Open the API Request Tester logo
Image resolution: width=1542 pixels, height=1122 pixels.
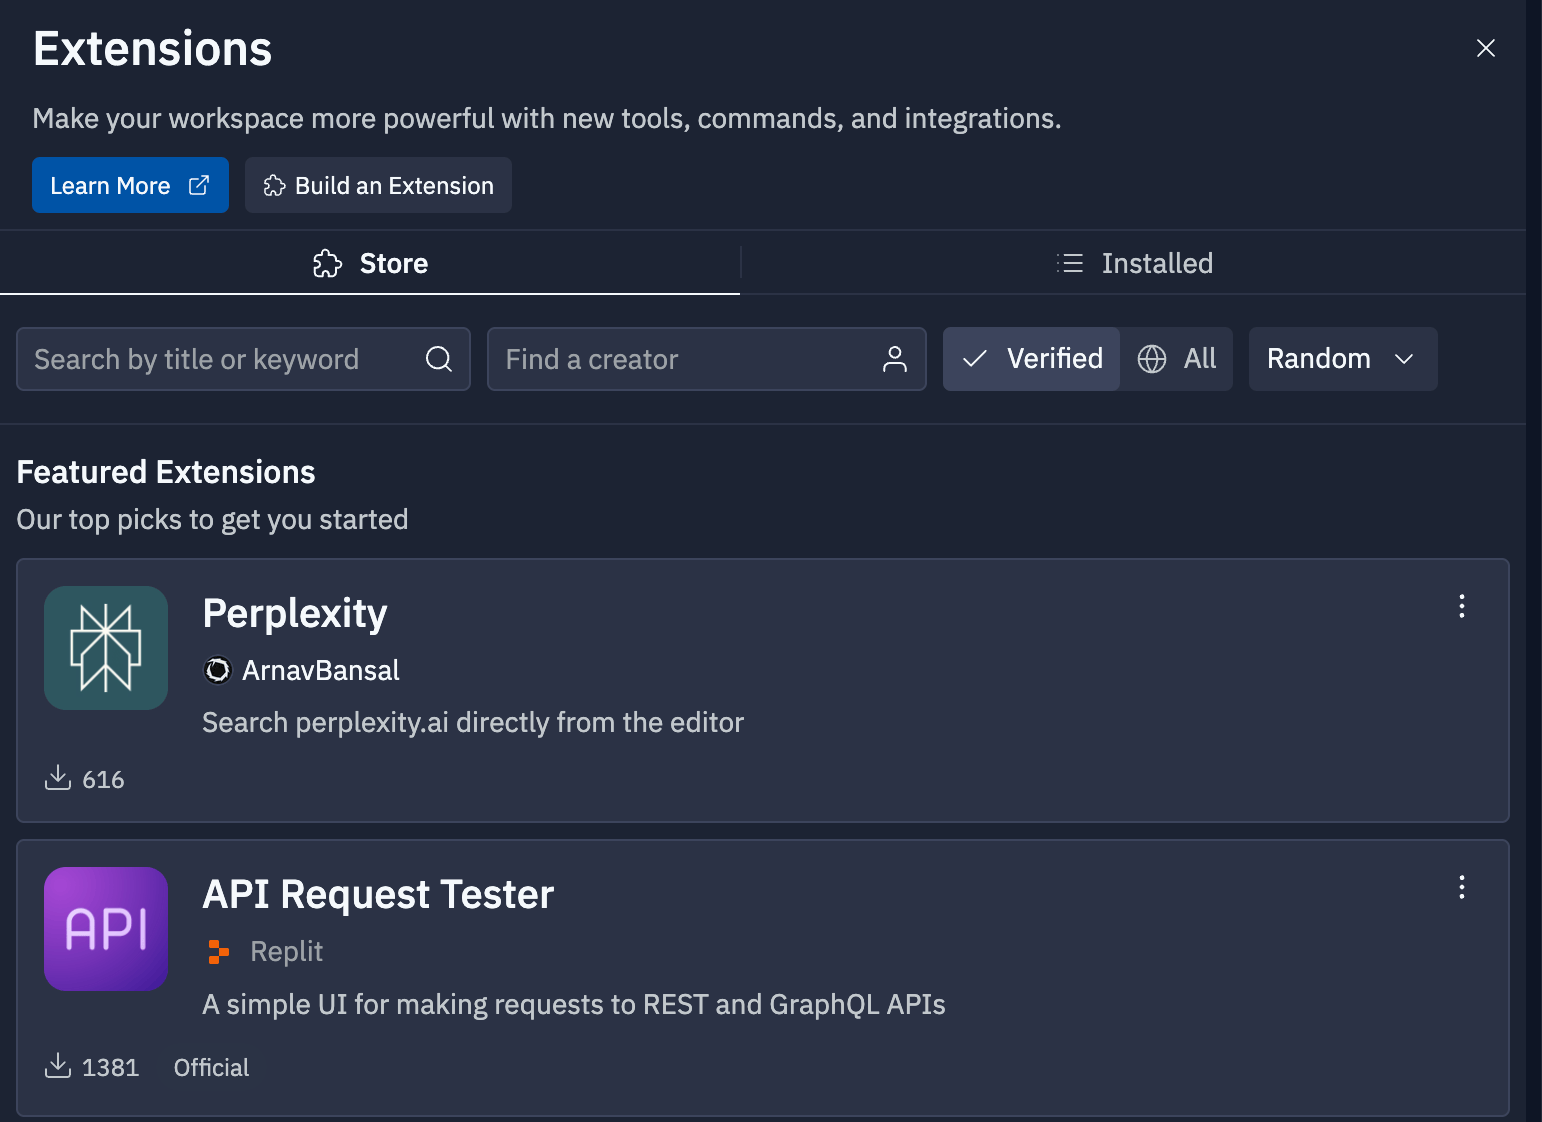point(106,929)
